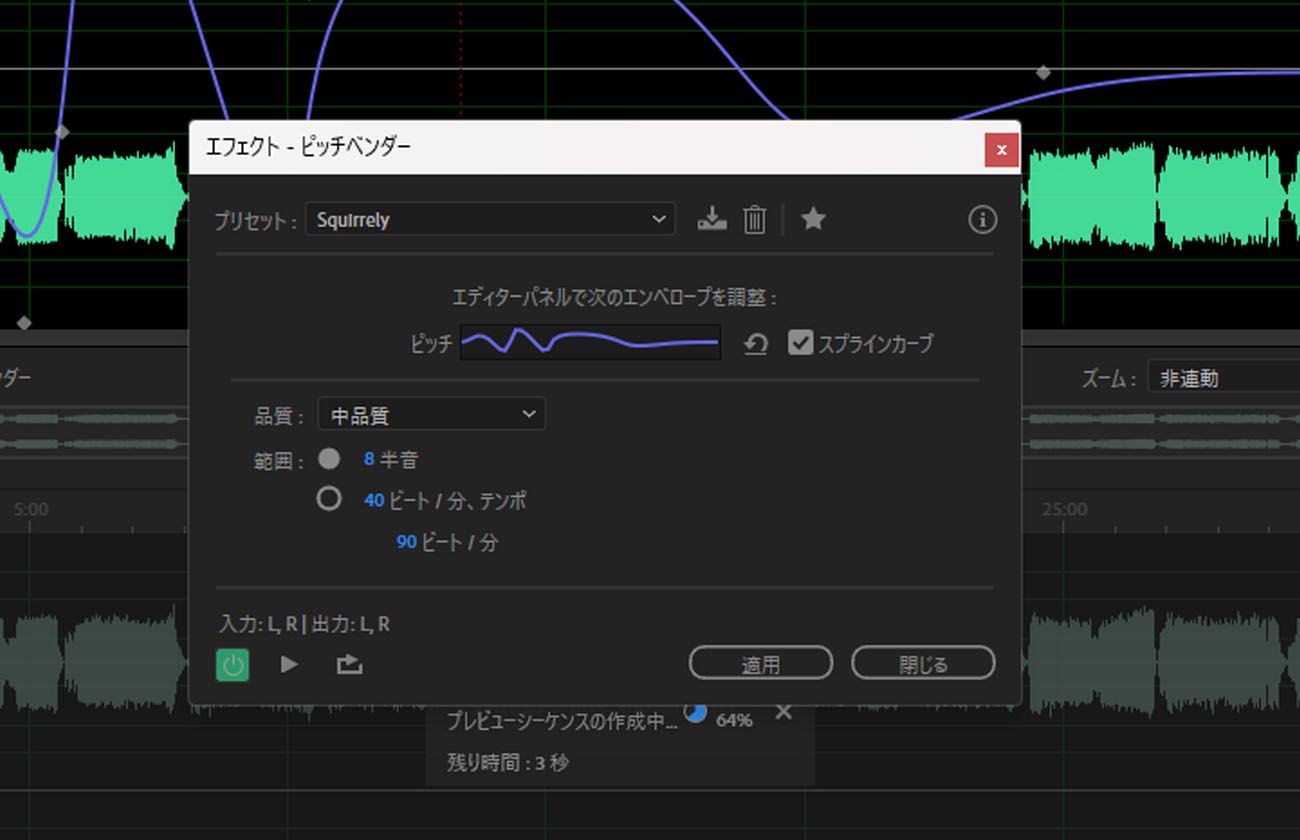This screenshot has height=840, width=1300.
Task: Click the 残り時間 : 3 秒 status text
Action: point(508,763)
